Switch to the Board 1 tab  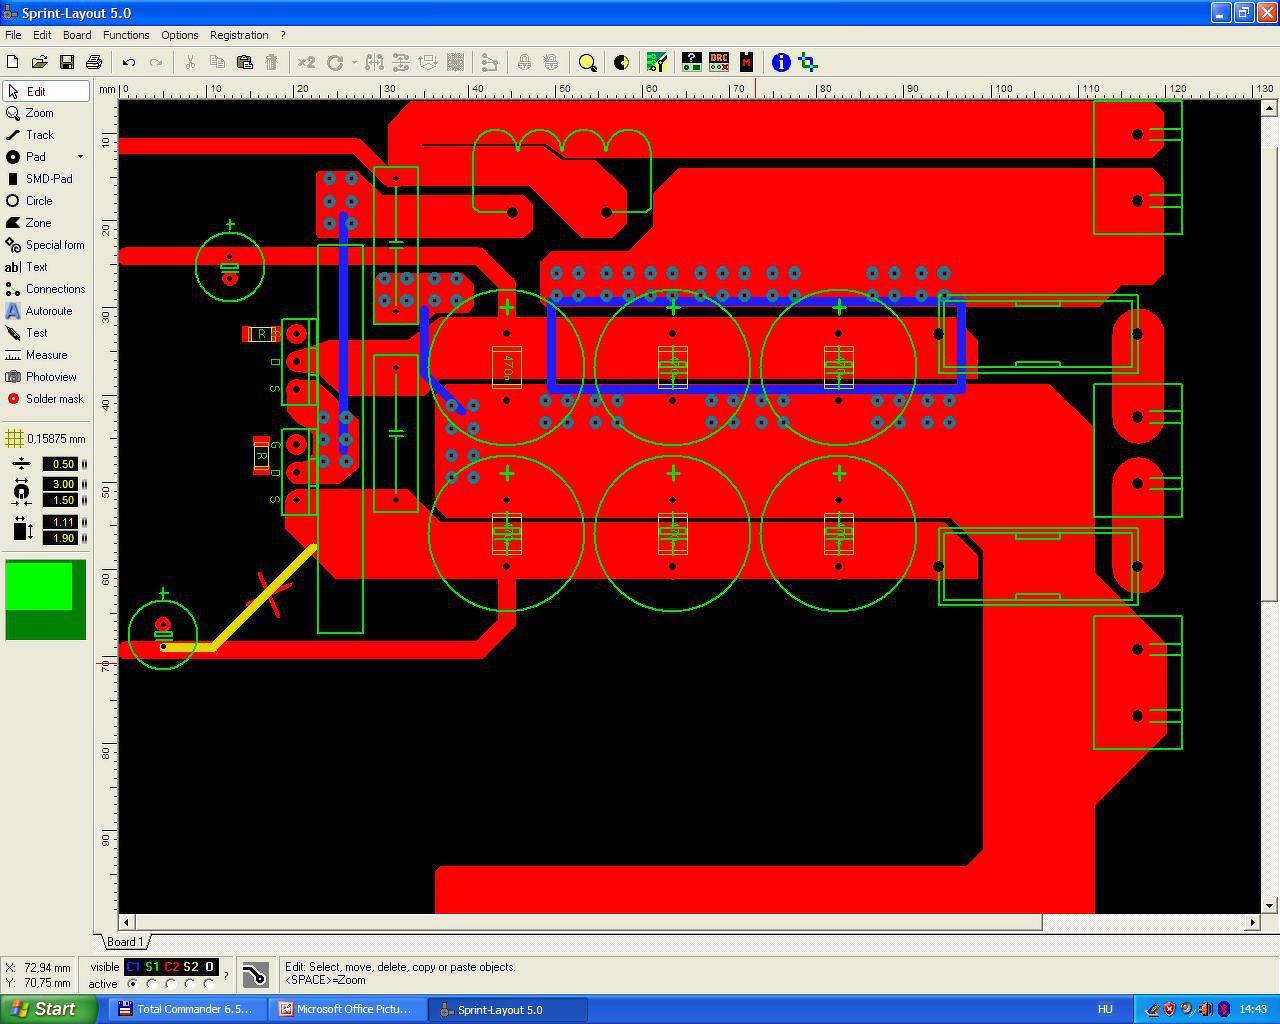pos(125,942)
